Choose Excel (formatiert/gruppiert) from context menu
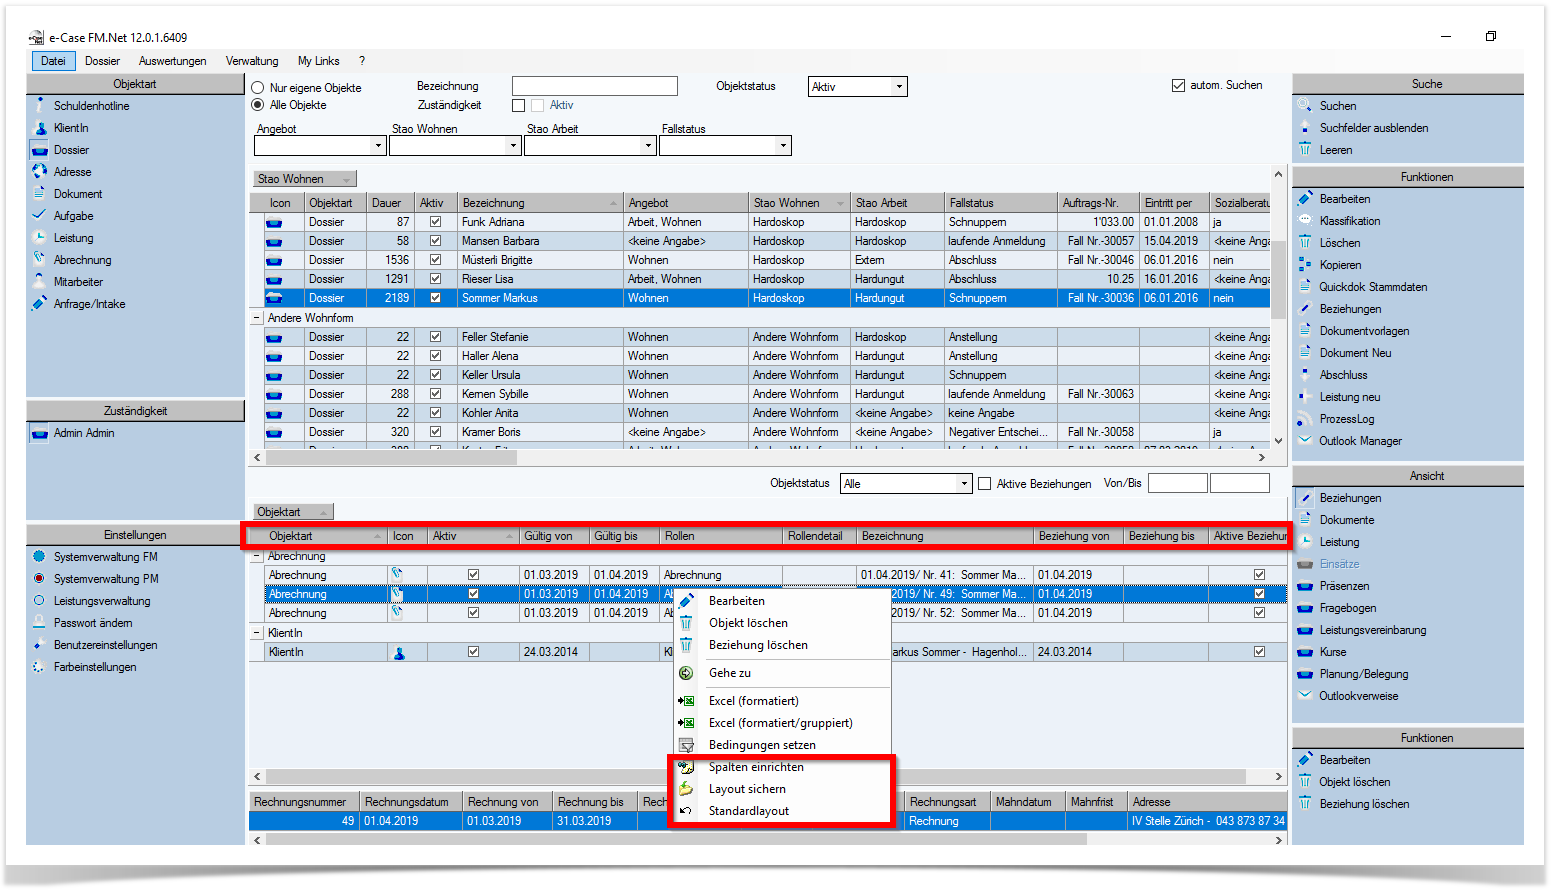Viewport: 1558px width, 894px height. tap(780, 723)
